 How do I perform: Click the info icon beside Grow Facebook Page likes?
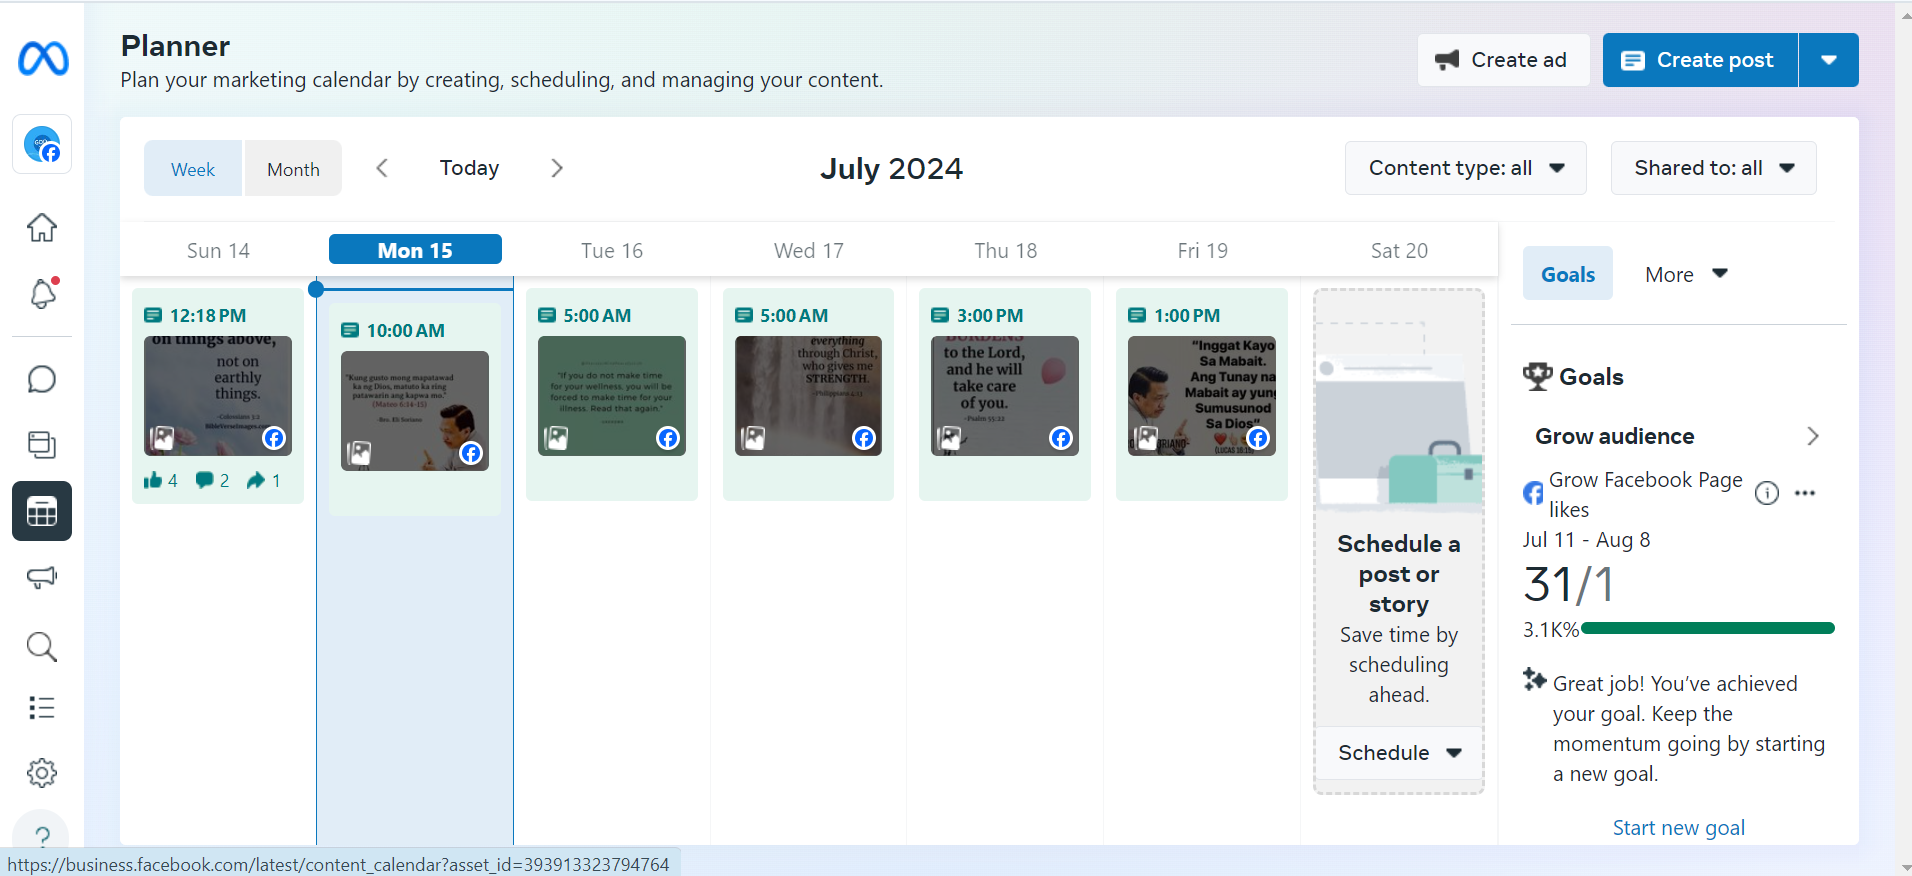[1767, 493]
